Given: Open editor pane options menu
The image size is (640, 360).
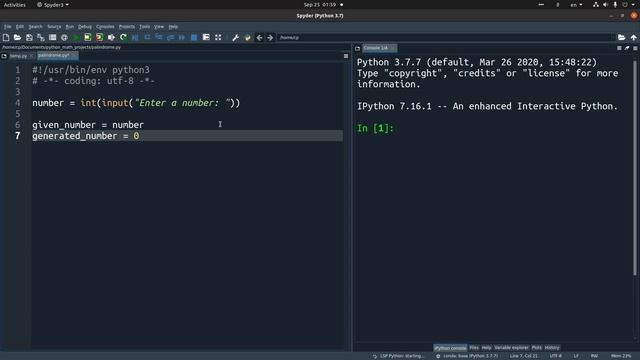Looking at the screenshot, I should pyautogui.click(x=346, y=56).
